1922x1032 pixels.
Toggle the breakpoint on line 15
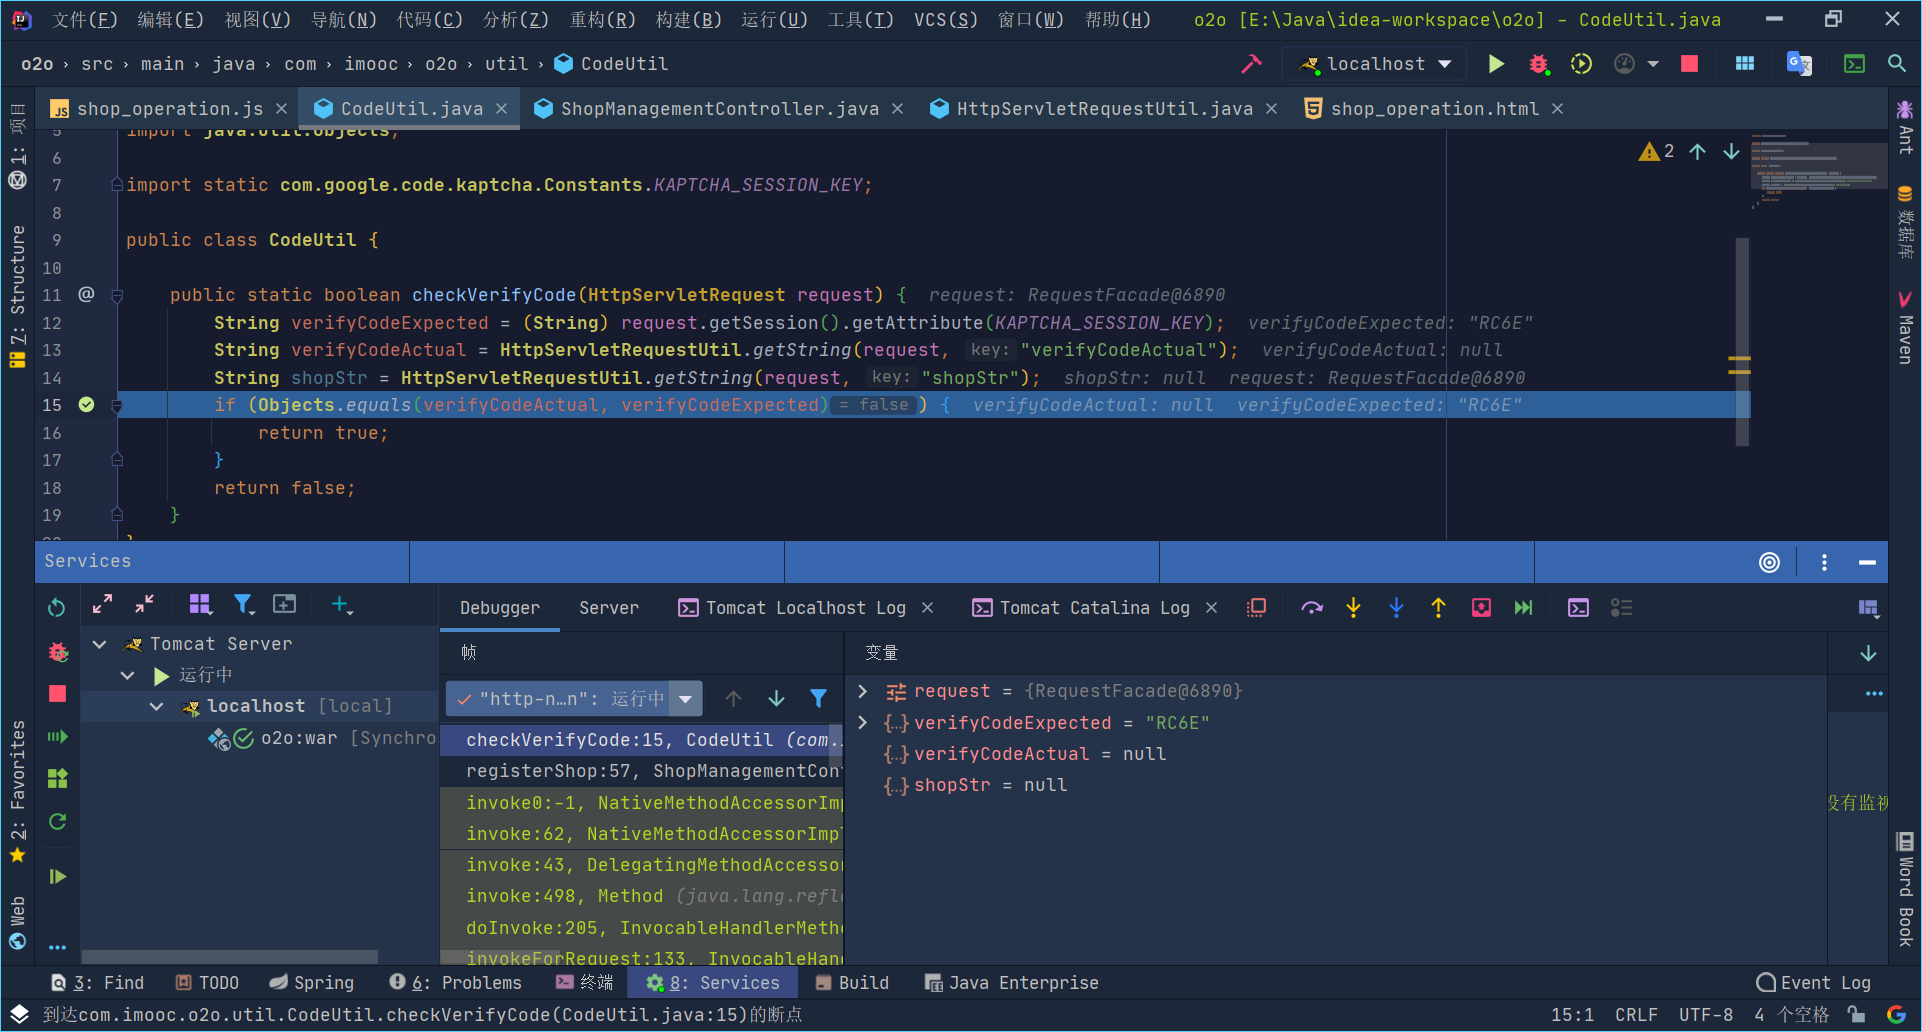click(x=86, y=405)
